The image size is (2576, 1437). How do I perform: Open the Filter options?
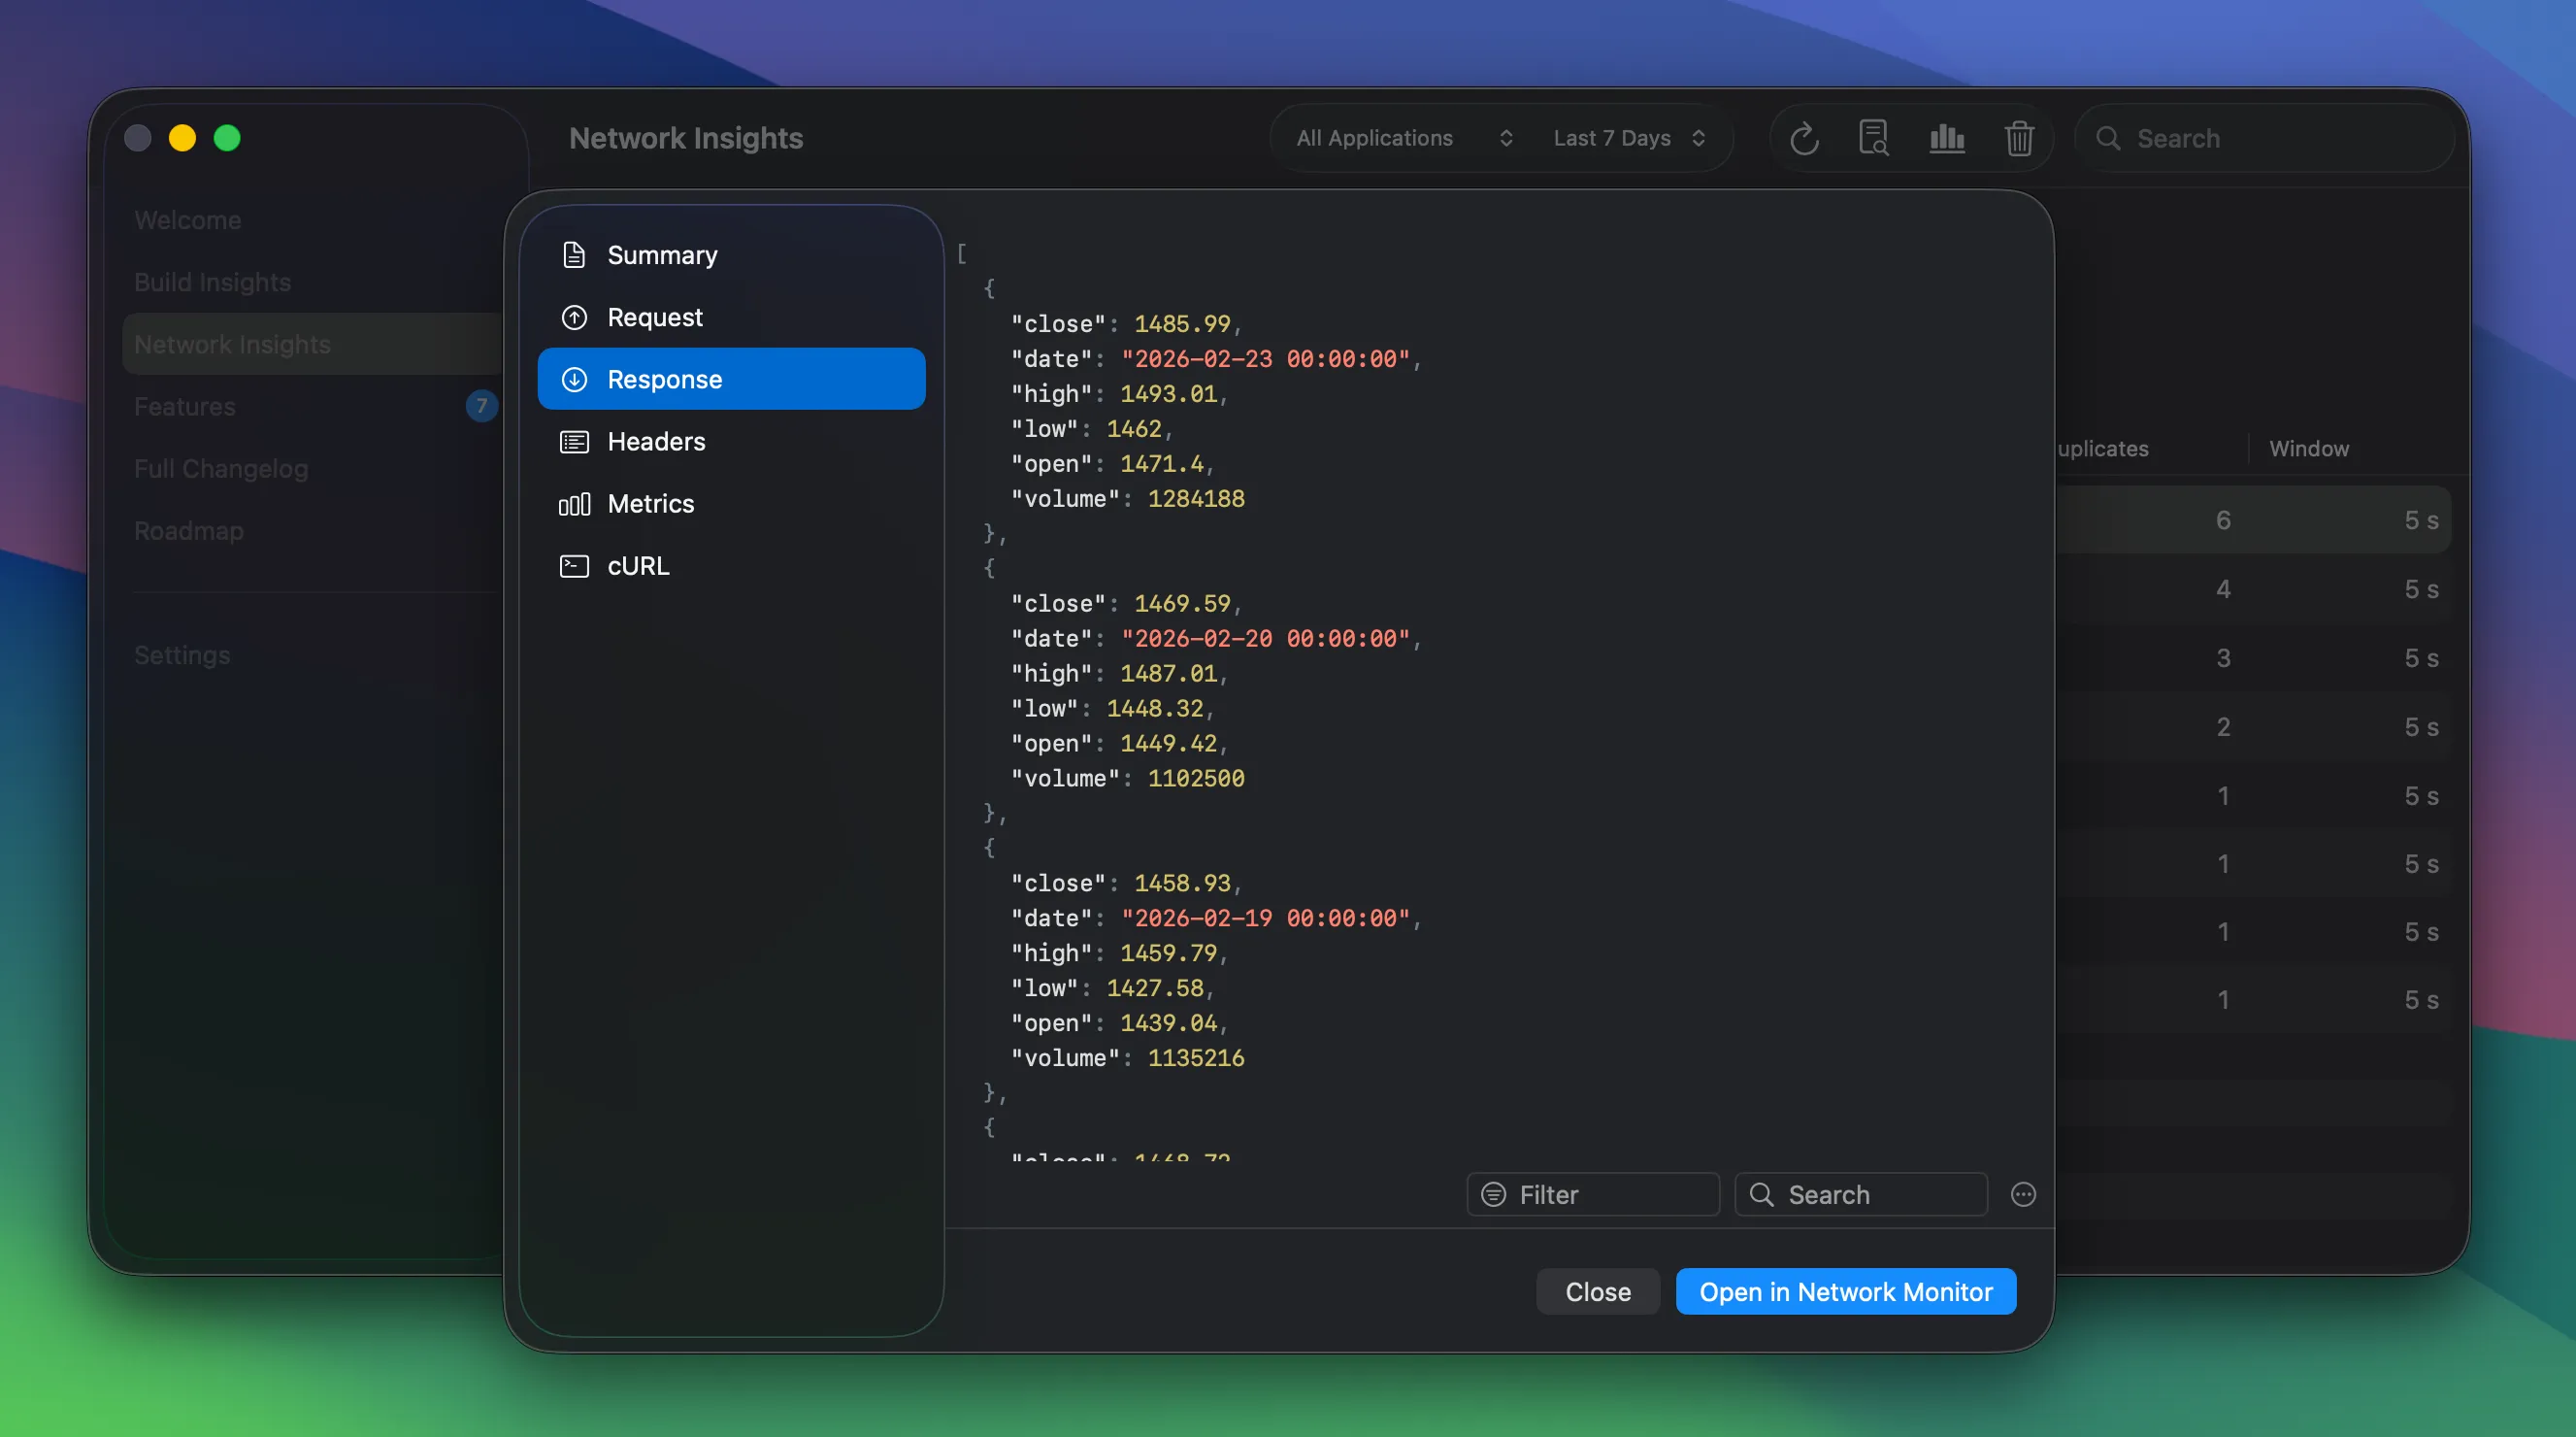click(1592, 1194)
